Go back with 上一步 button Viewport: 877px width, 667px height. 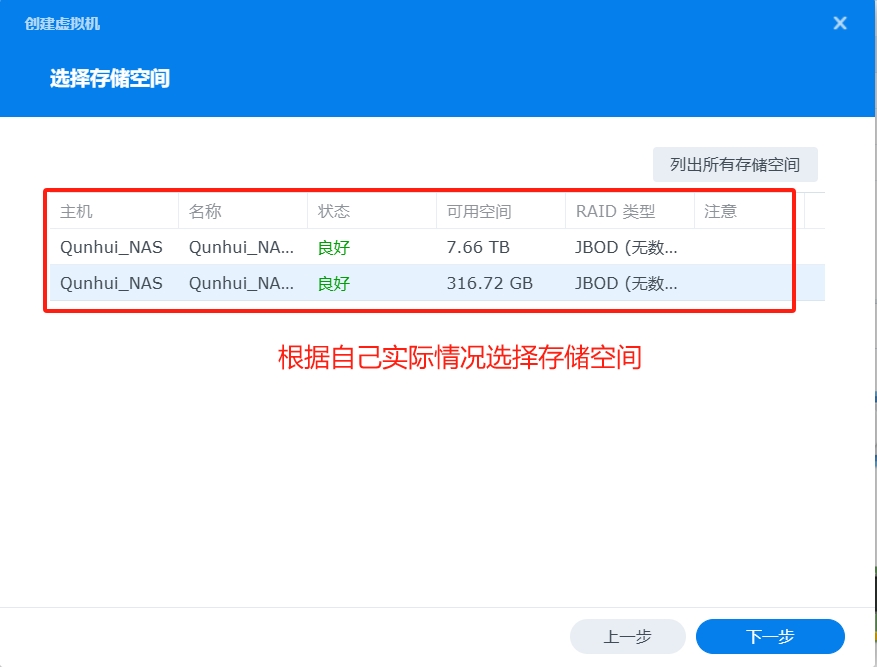click(628, 636)
